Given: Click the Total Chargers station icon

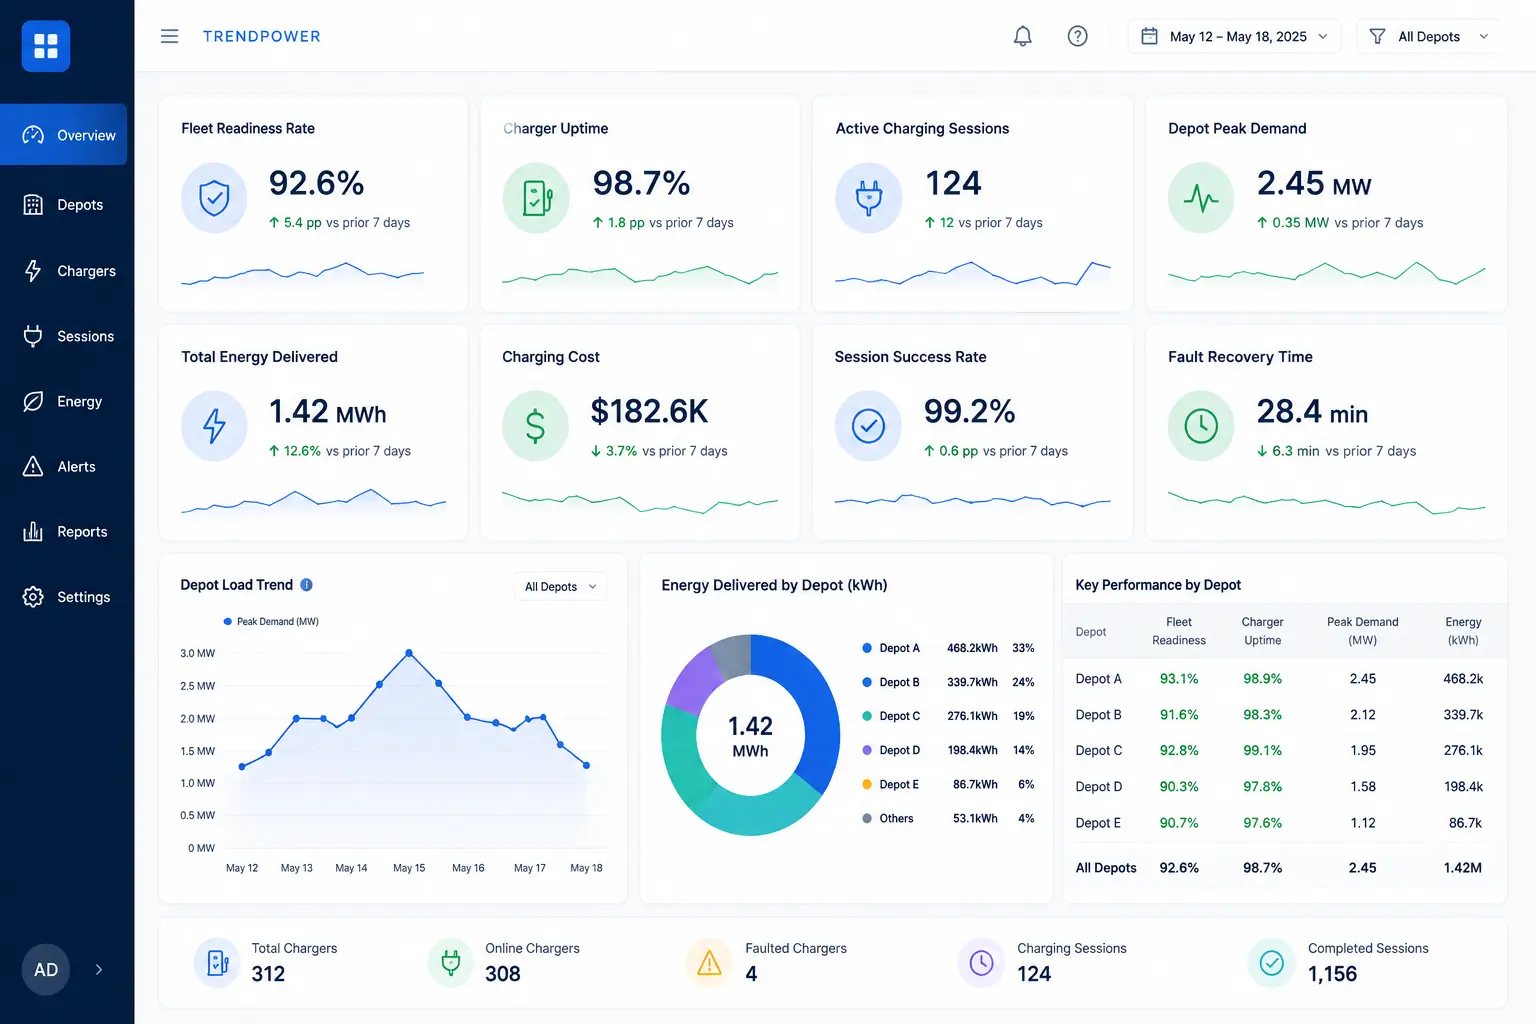Looking at the screenshot, I should point(217,962).
